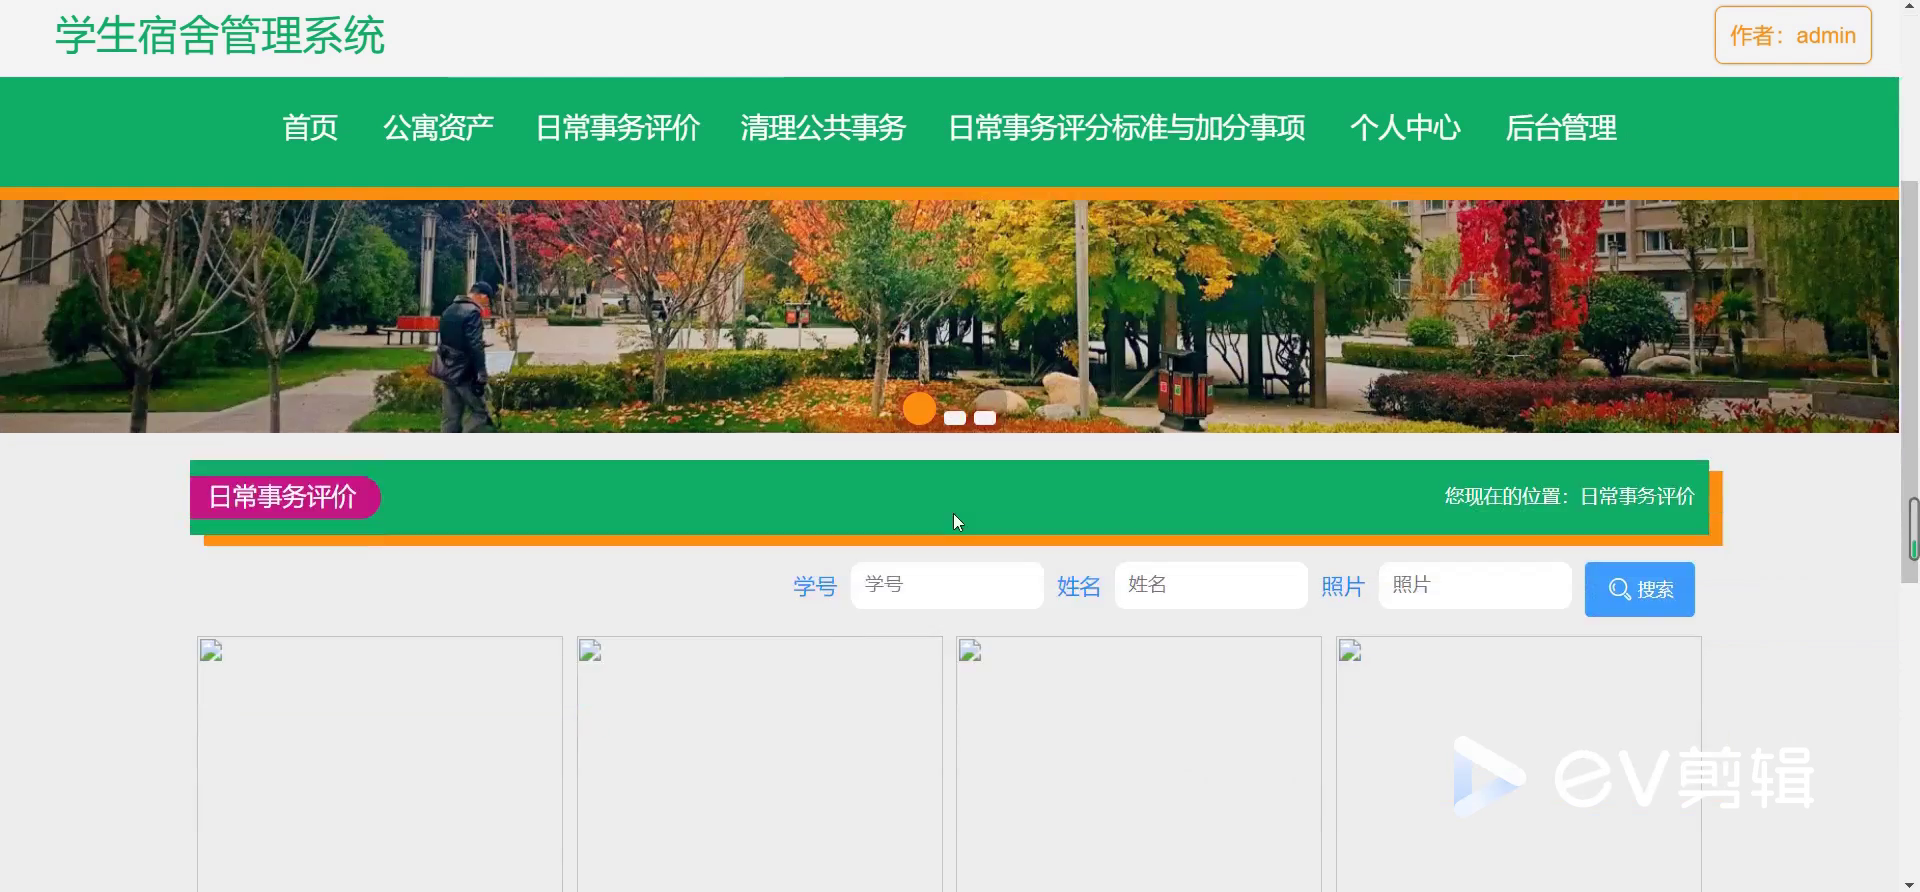
Task: Open the 公寓资产 menu item
Action: [x=438, y=128]
